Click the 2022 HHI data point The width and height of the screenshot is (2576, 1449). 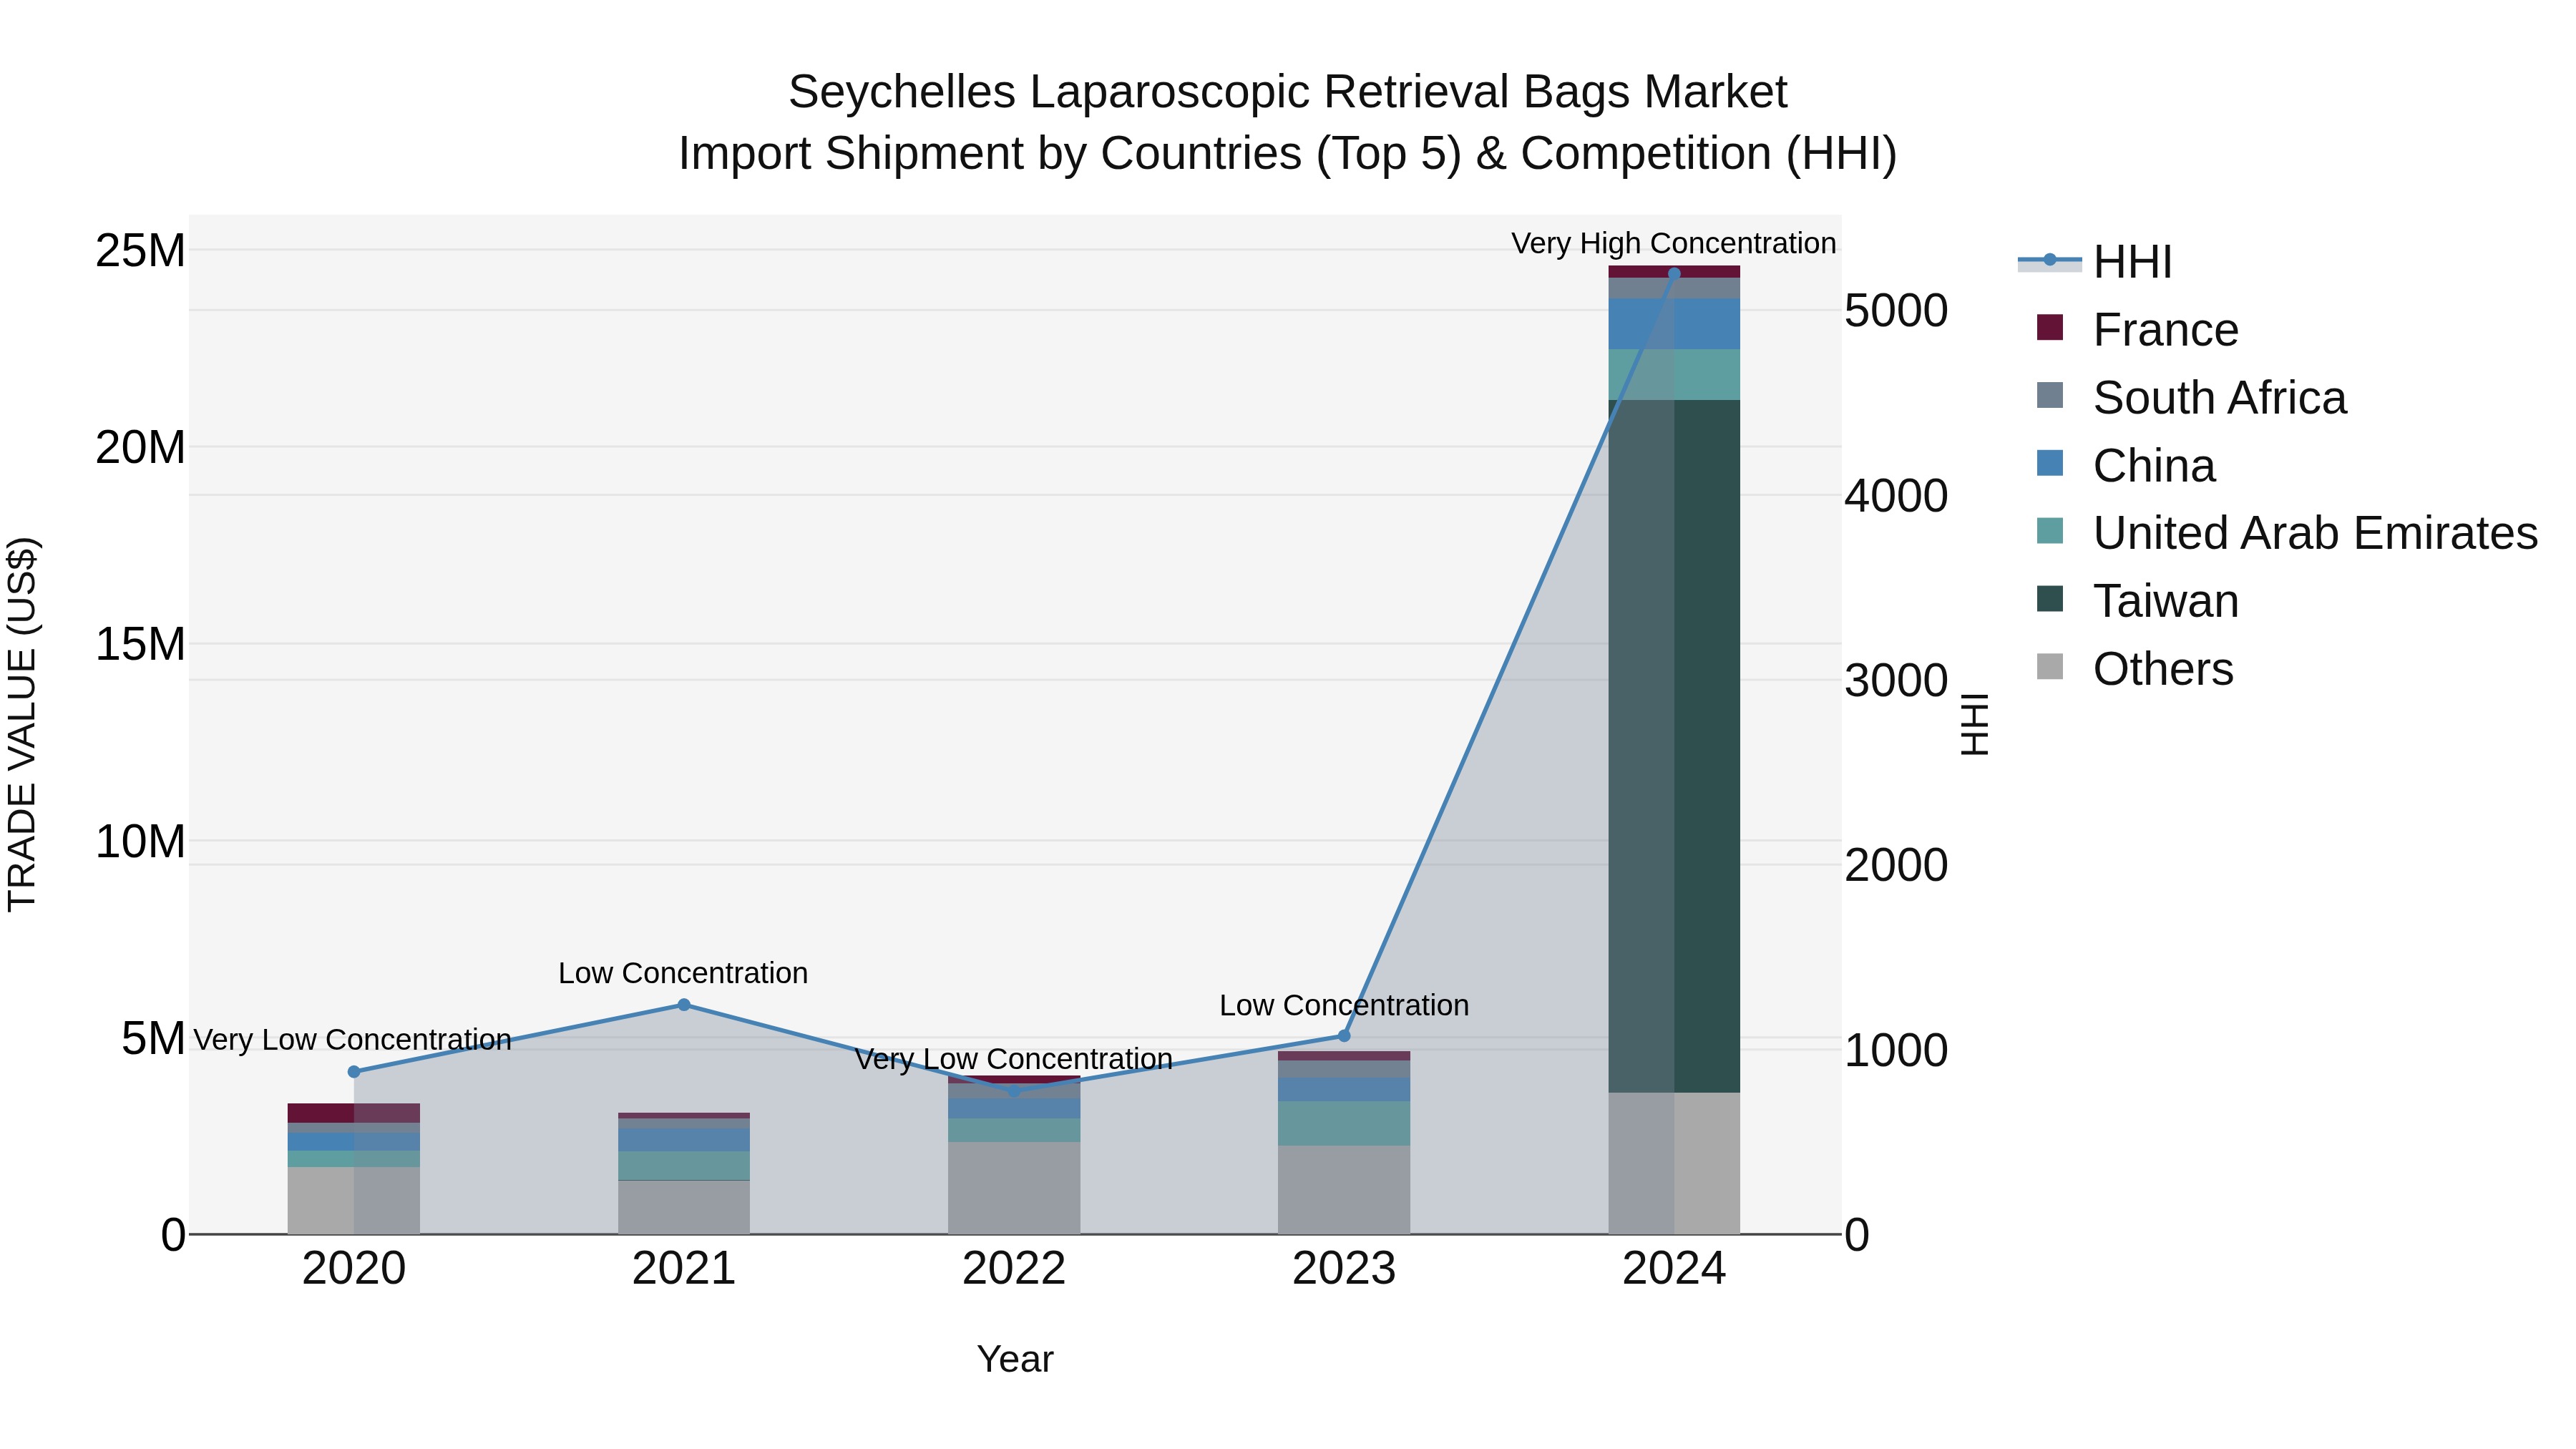1014,1091
